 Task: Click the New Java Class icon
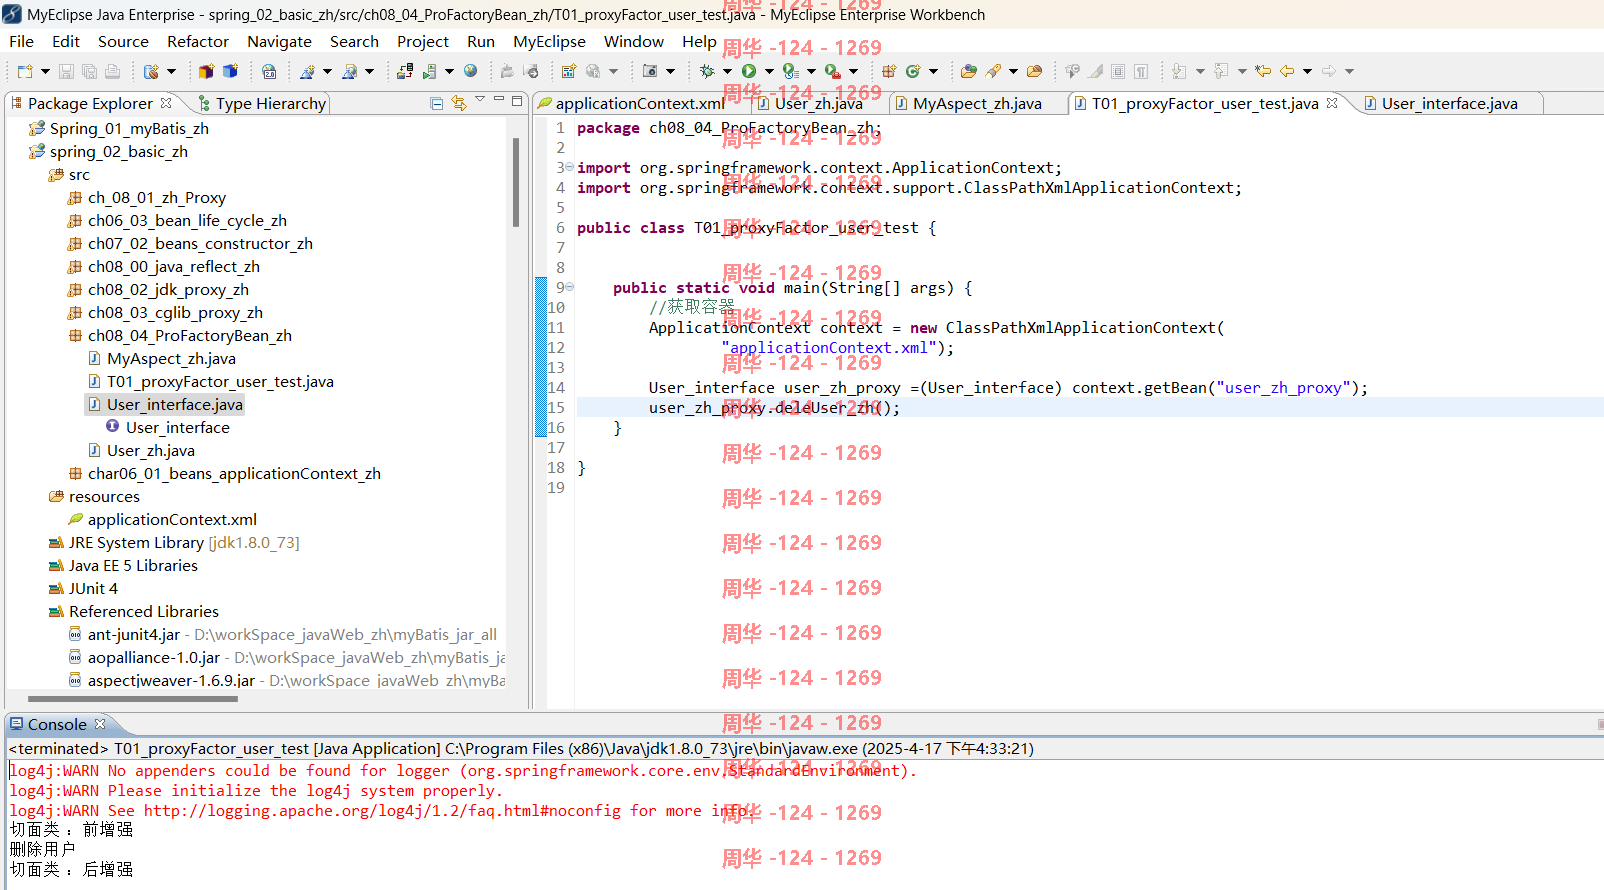[x=913, y=71]
